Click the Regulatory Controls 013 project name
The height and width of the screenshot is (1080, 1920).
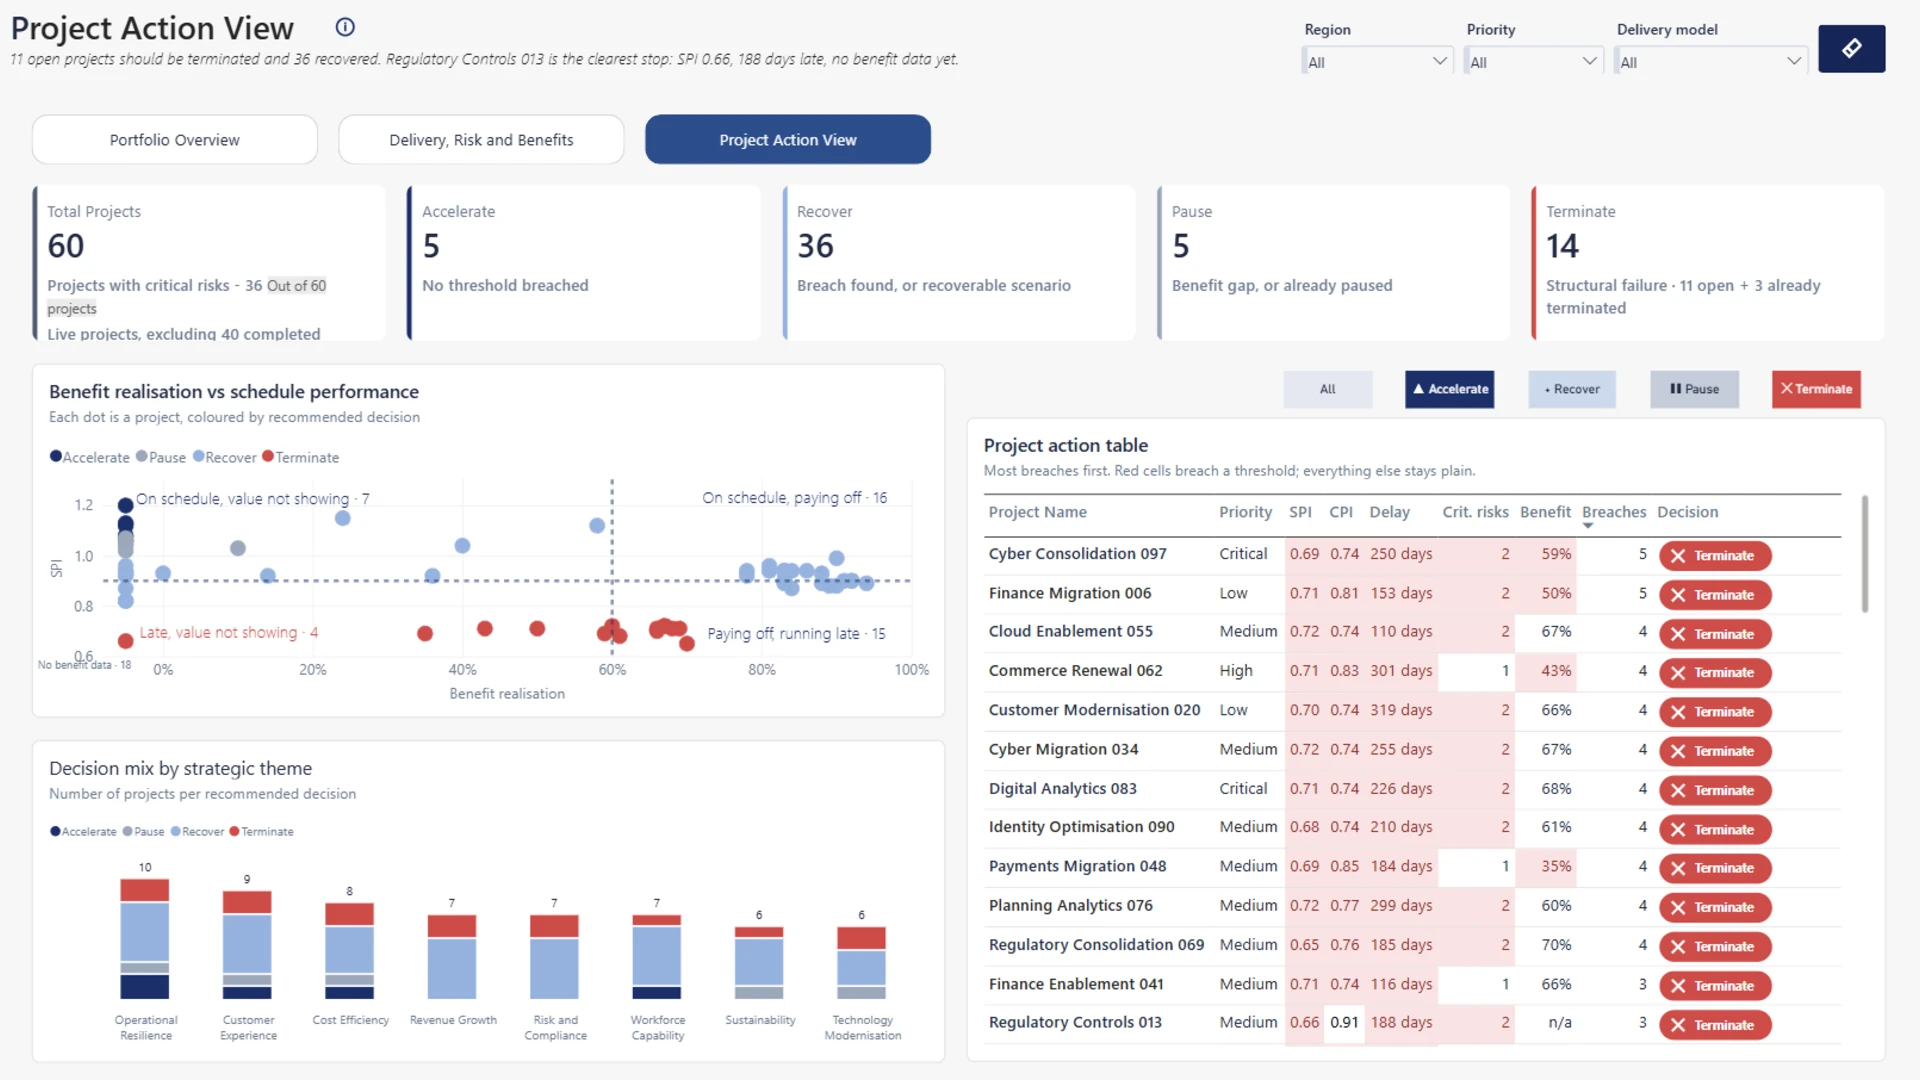coord(1075,1022)
